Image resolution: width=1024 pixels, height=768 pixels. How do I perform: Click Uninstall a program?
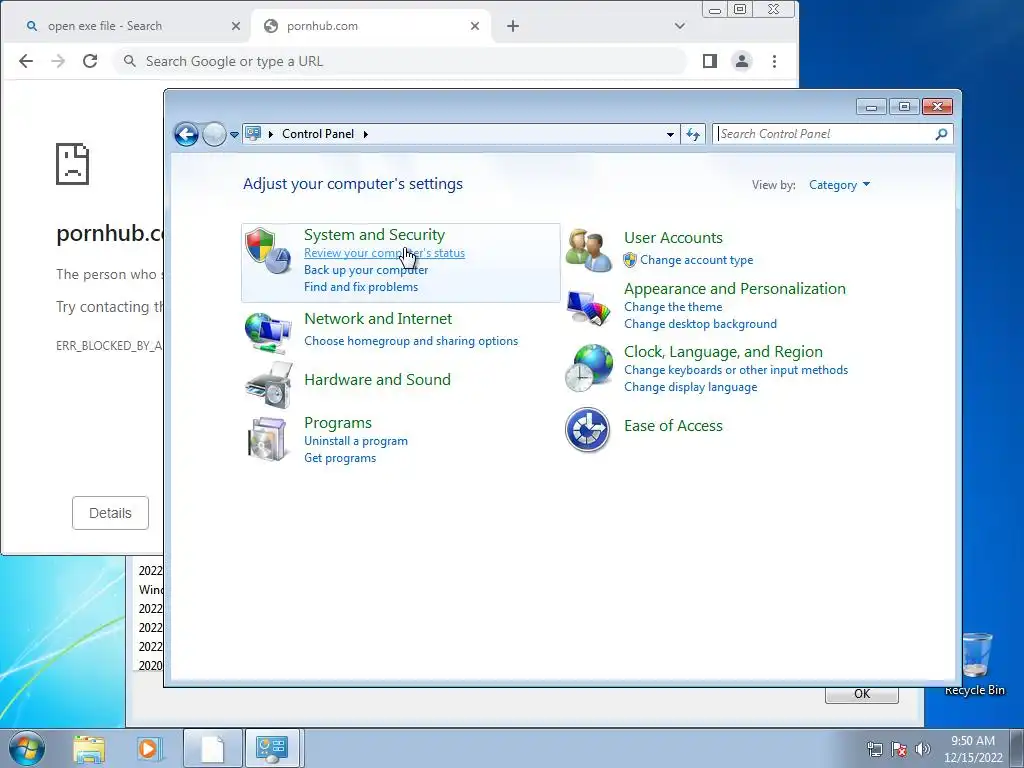coord(356,441)
